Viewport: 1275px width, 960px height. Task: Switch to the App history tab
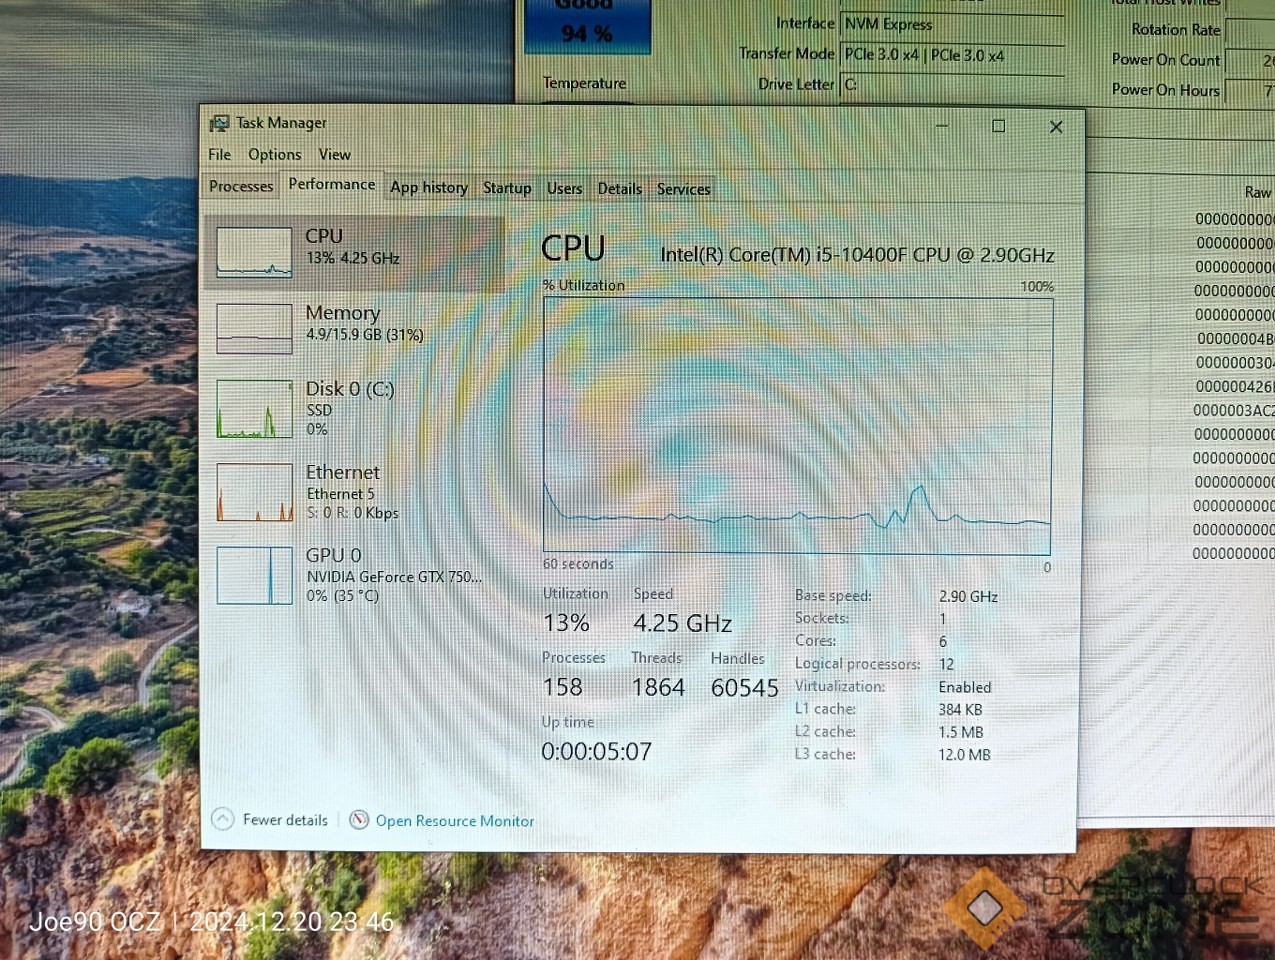[428, 187]
